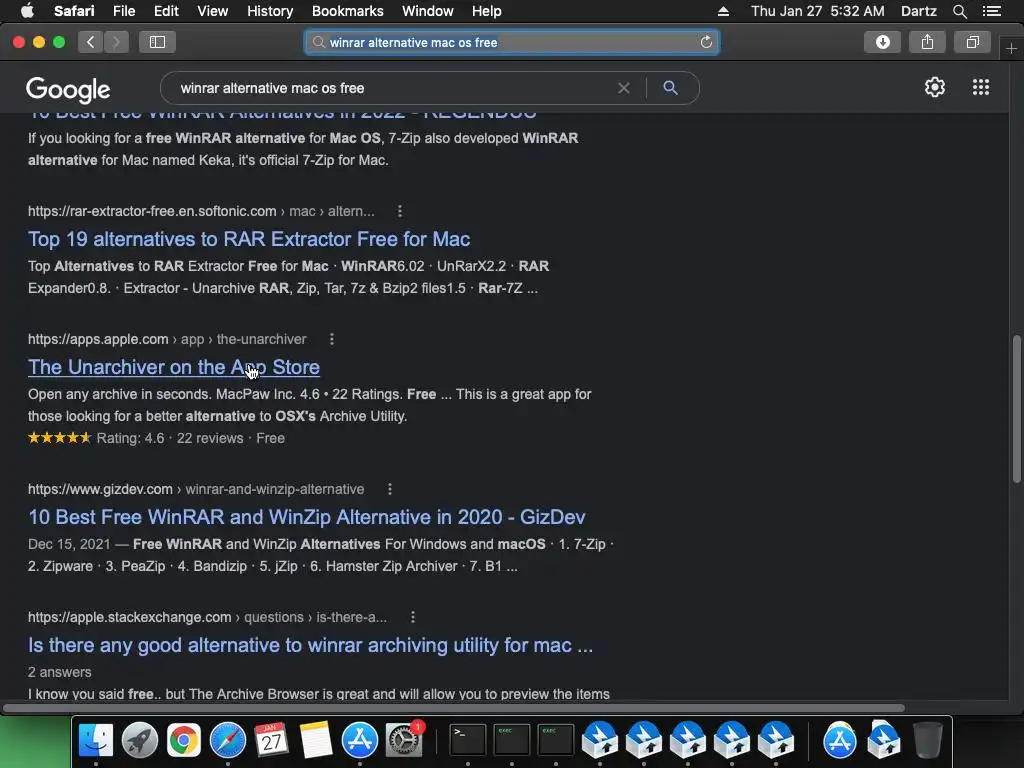1024x768 pixels.
Task: Go back using Safari's back arrow
Action: [x=90, y=42]
